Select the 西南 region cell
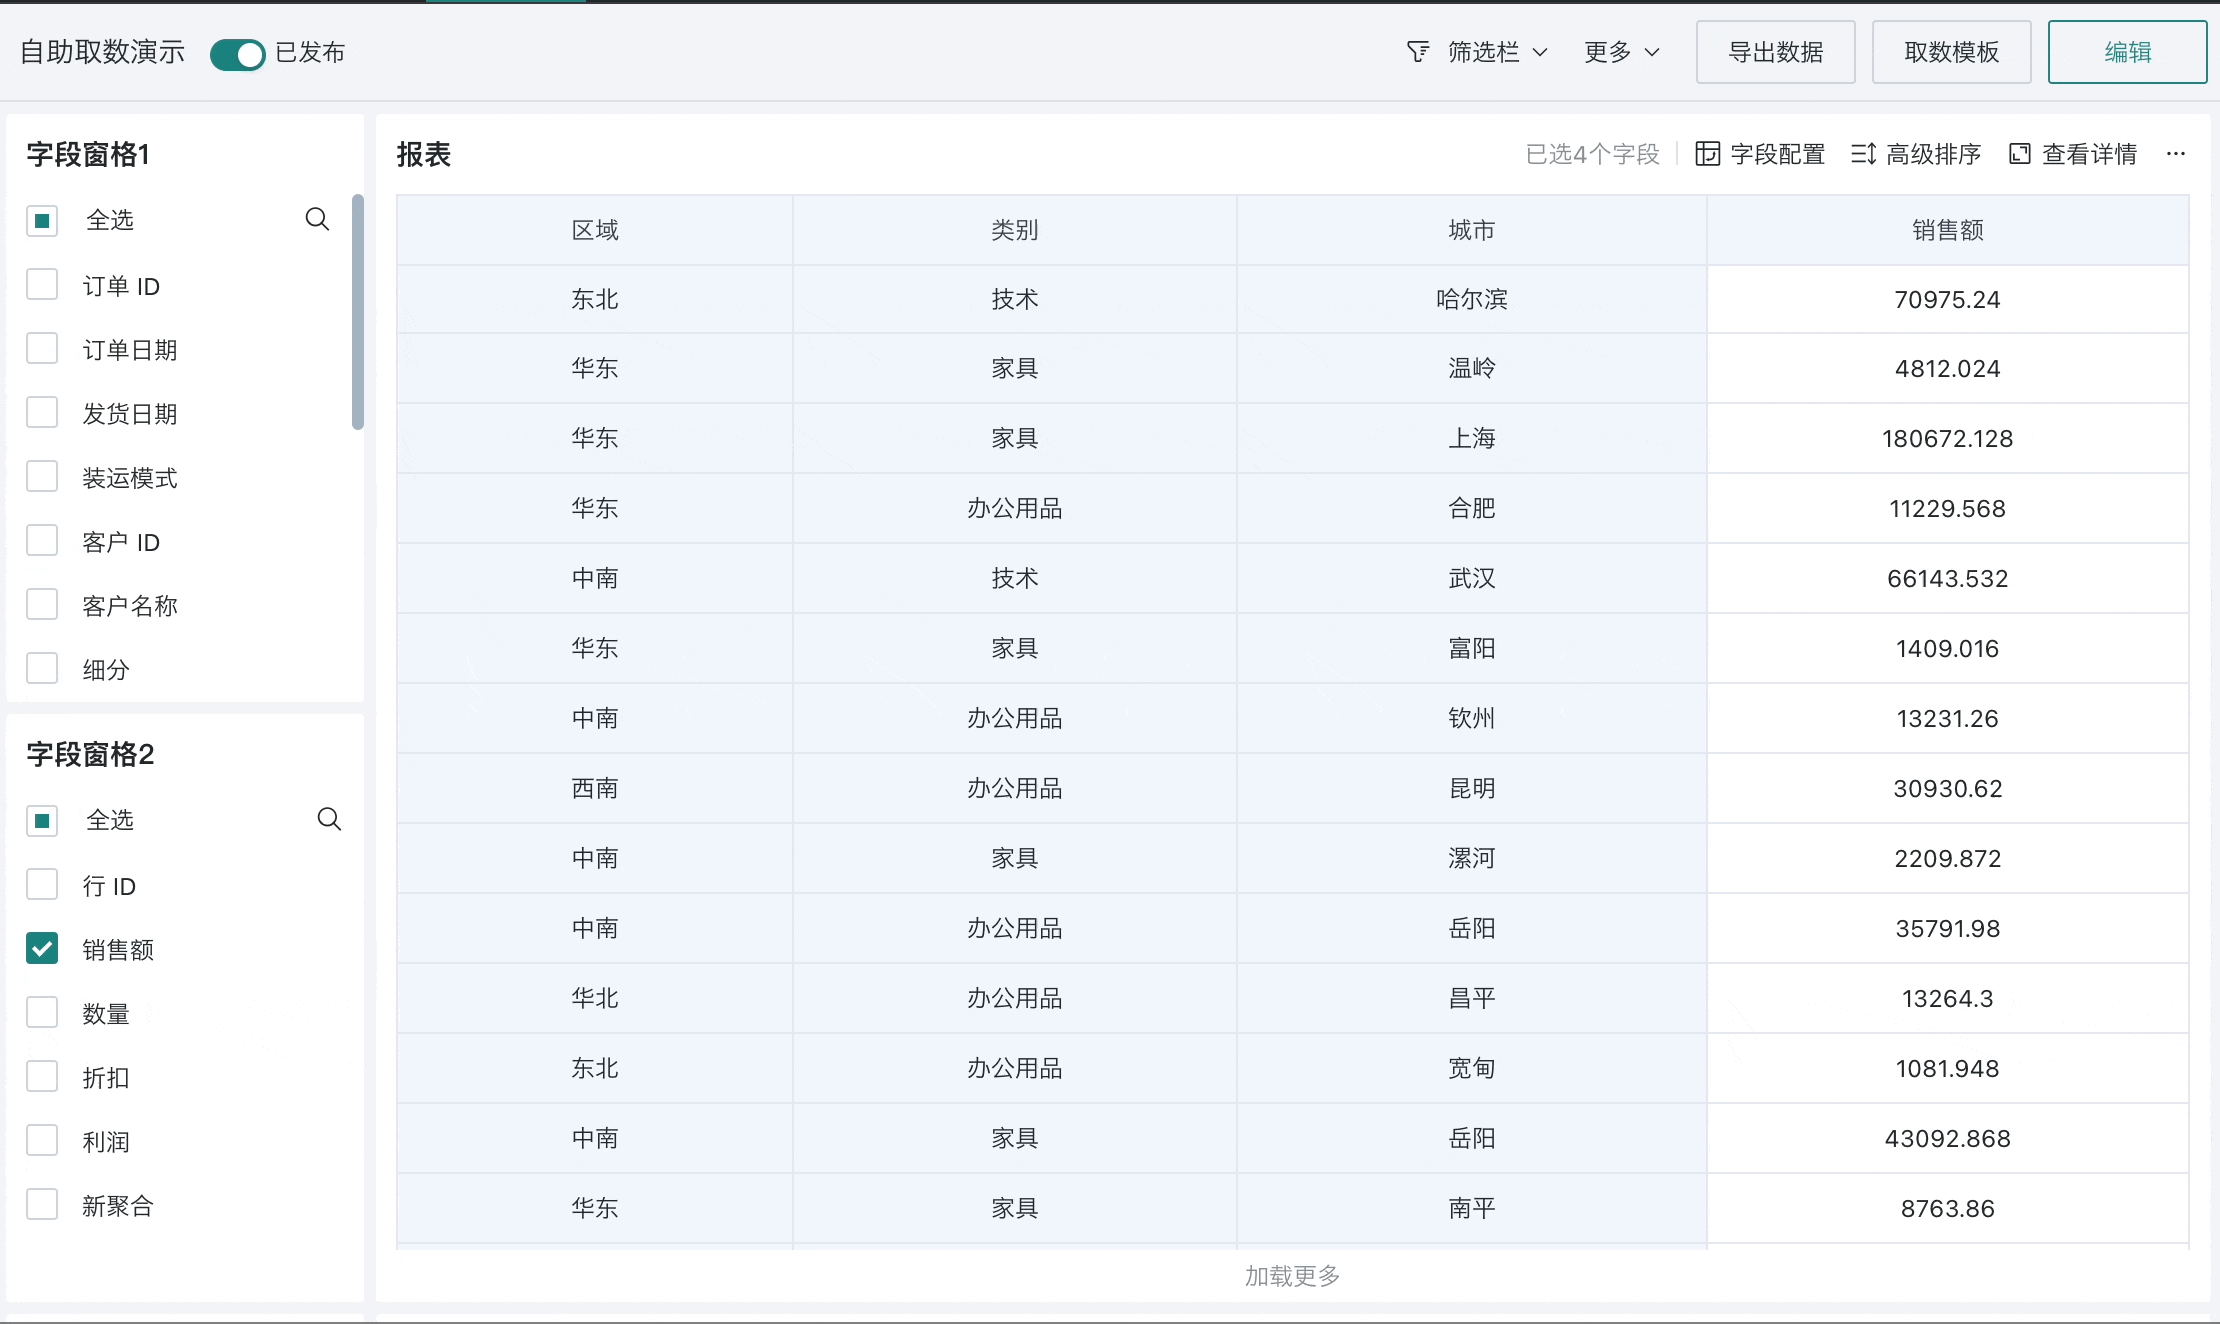 [x=595, y=788]
